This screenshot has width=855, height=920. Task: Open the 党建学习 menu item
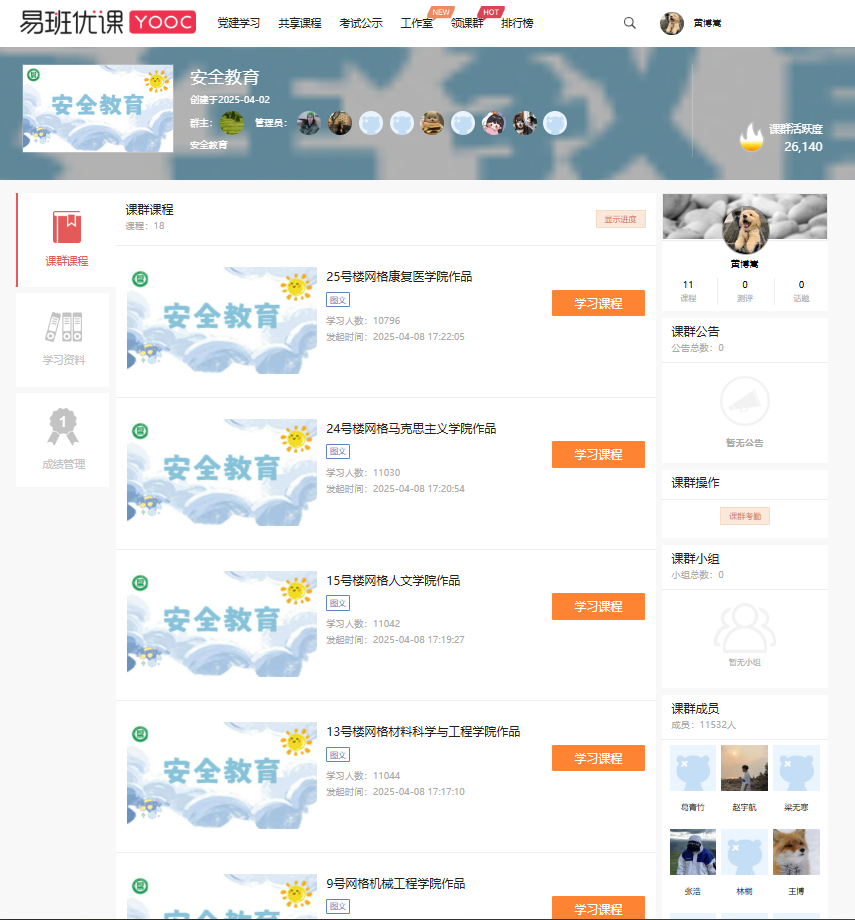click(239, 23)
